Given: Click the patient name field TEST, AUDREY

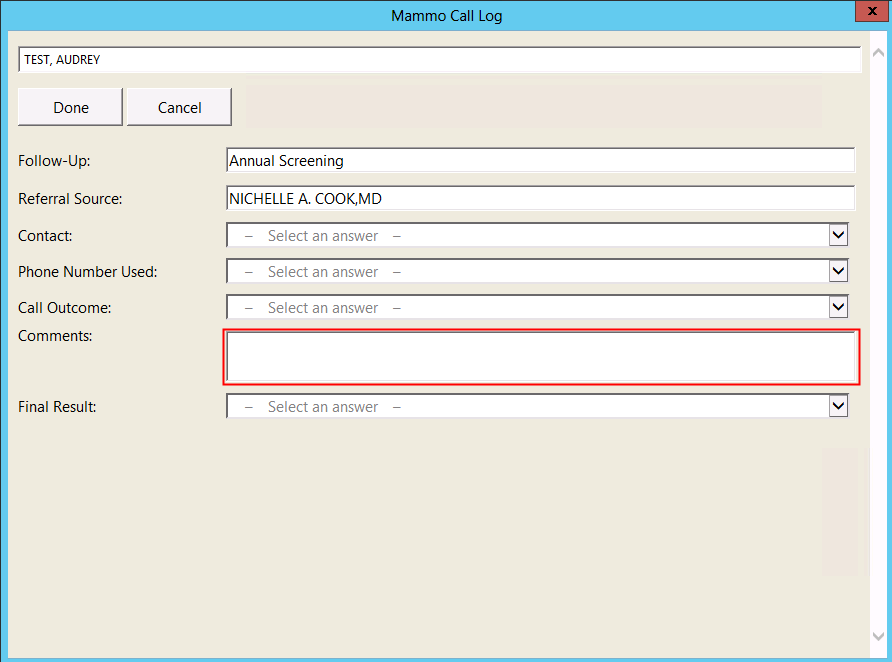Looking at the screenshot, I should pyautogui.click(x=438, y=60).
